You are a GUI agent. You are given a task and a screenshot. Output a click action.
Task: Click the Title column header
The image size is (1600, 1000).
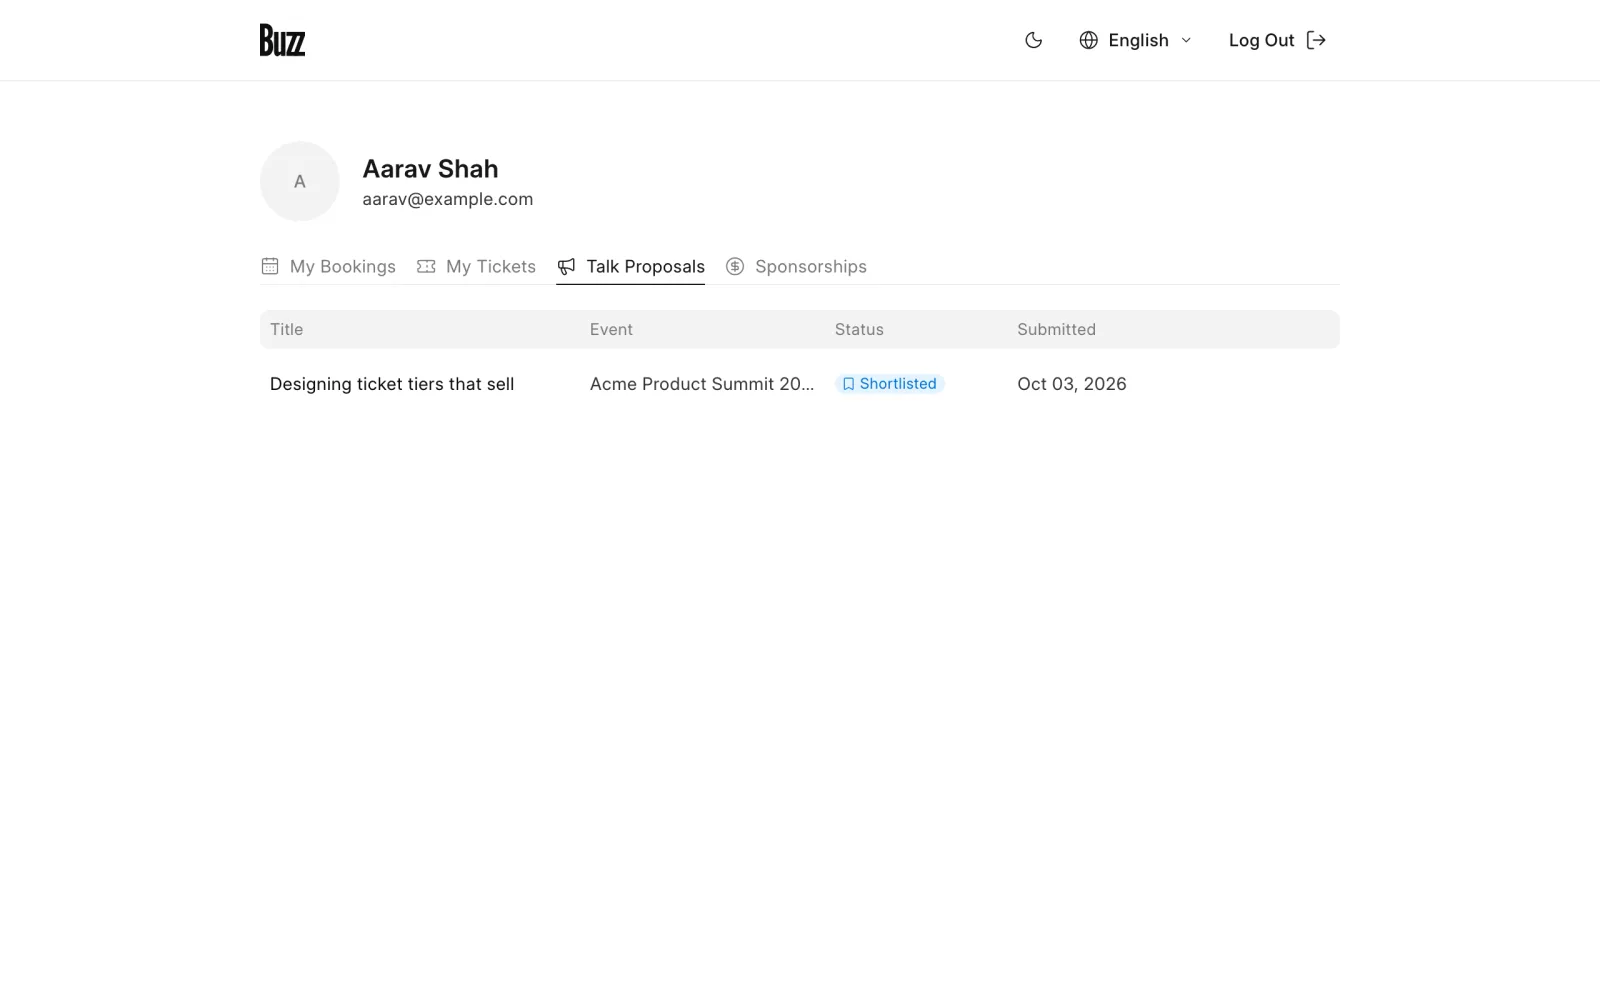pos(286,329)
